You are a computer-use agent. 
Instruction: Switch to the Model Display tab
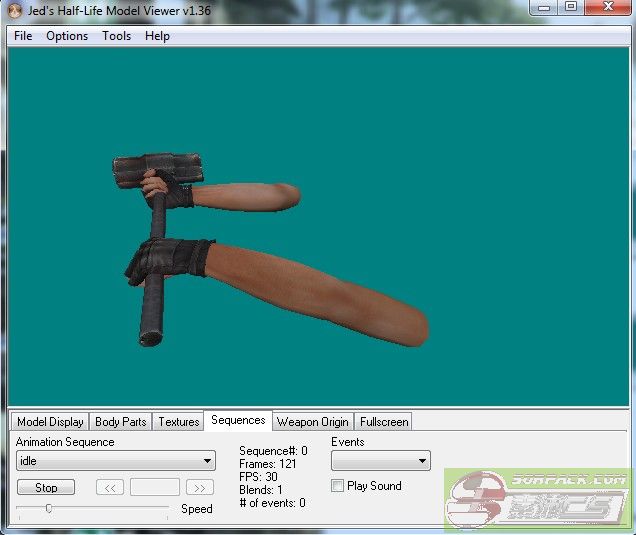coord(50,422)
